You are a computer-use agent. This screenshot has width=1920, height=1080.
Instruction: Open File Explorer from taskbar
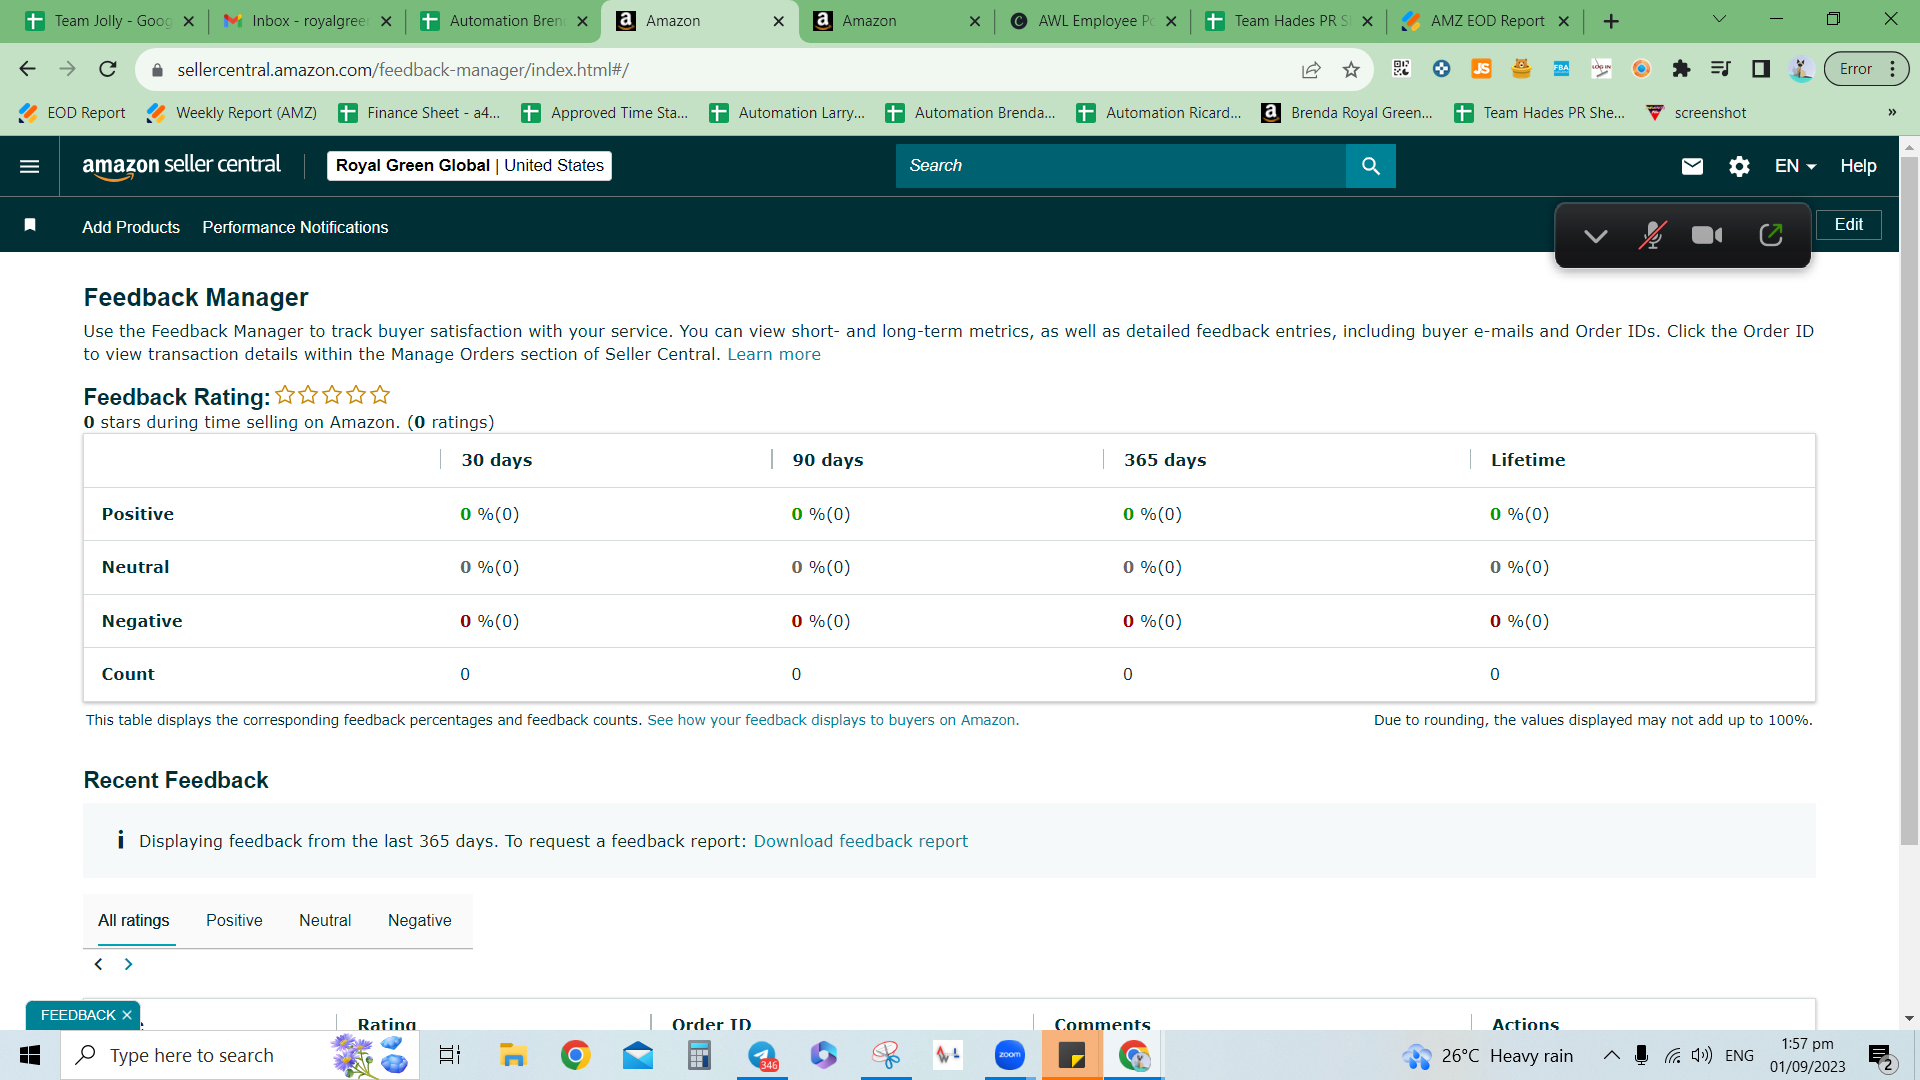click(513, 1055)
